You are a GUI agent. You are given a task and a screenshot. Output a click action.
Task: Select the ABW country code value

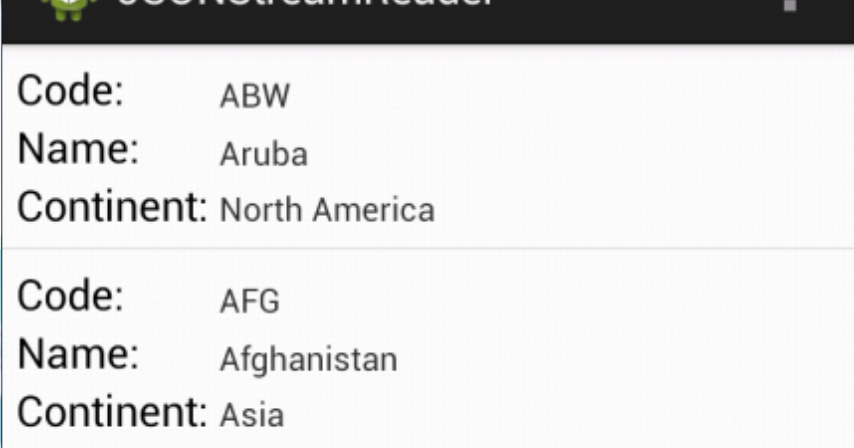254,96
